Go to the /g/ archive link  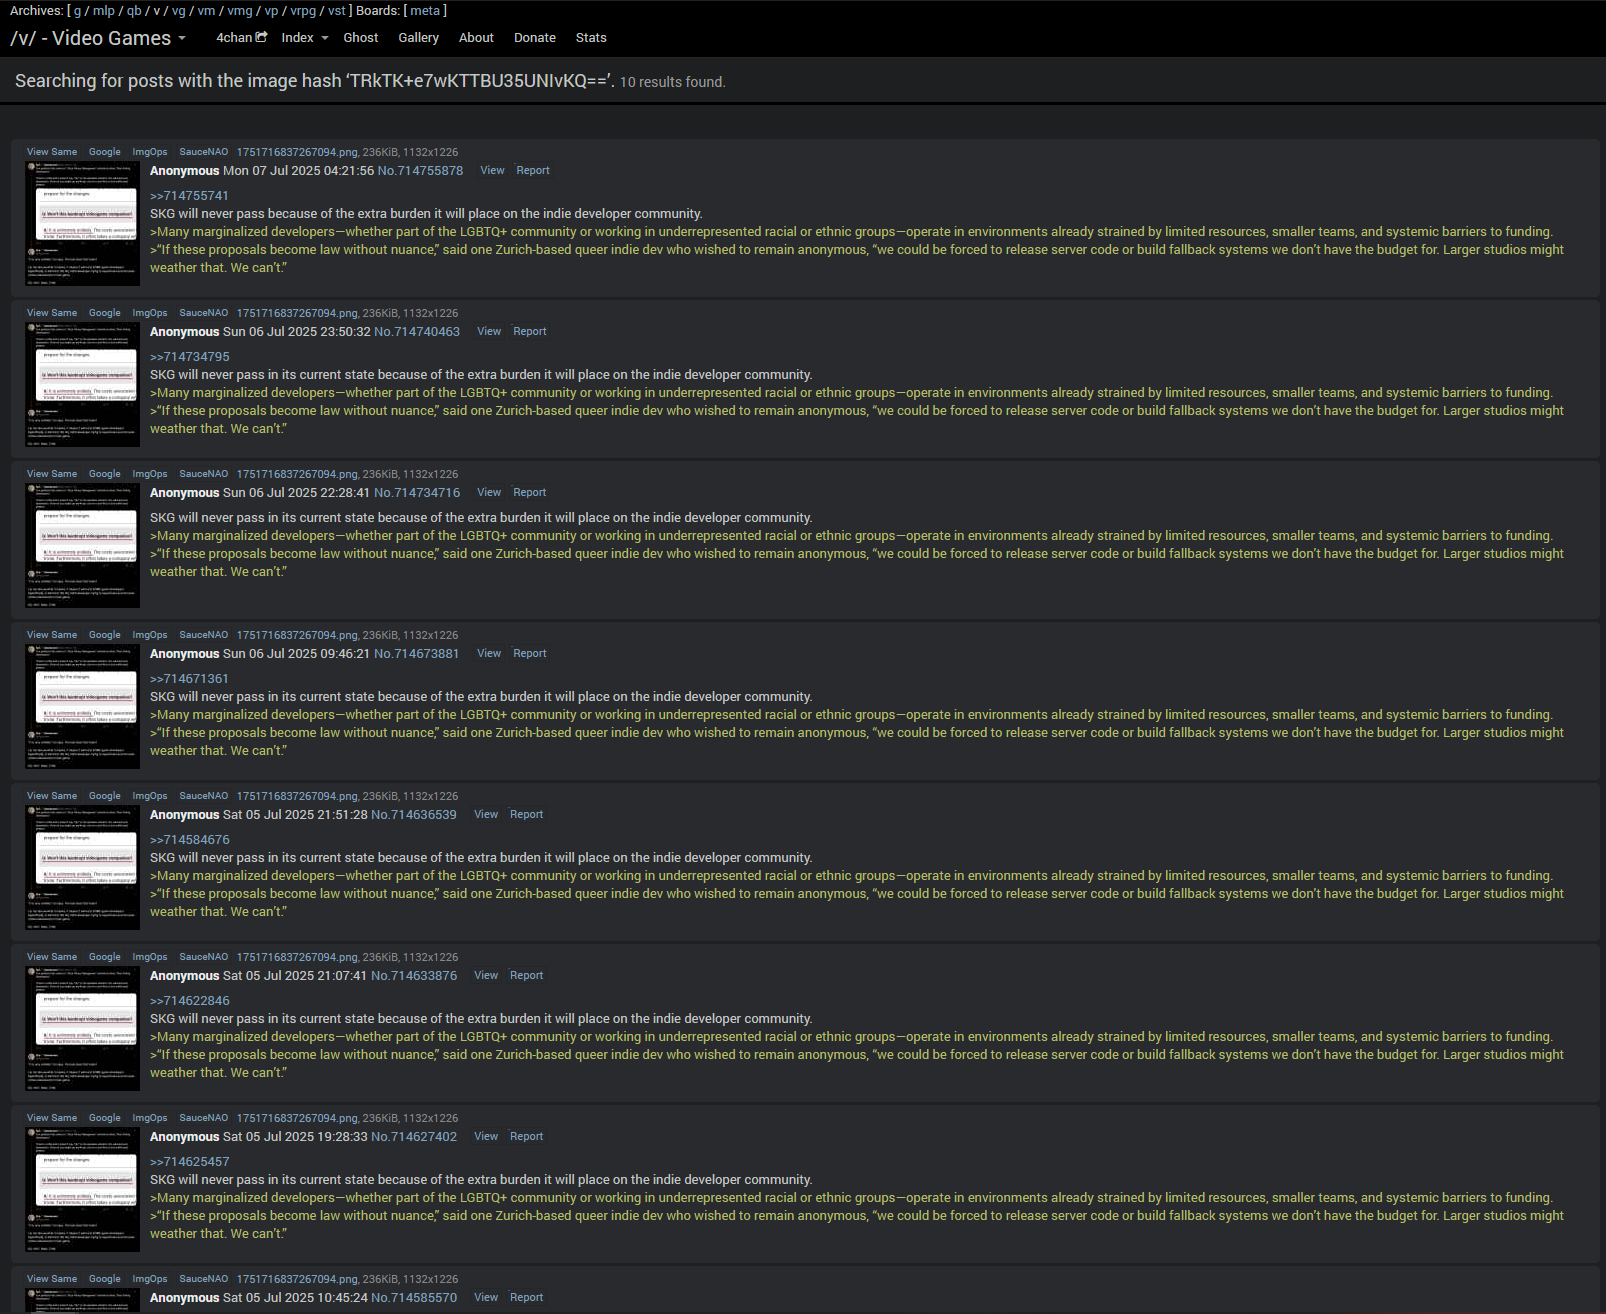point(77,11)
